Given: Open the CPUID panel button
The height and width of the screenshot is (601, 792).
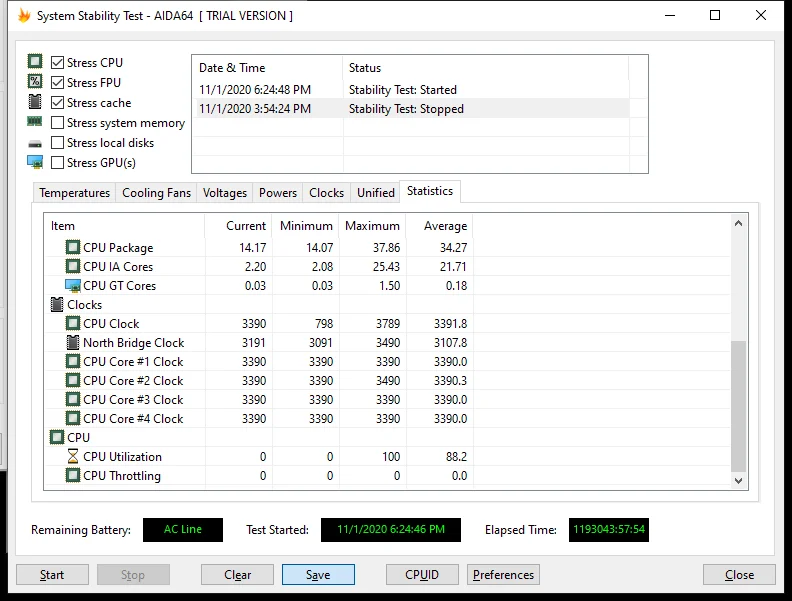Looking at the screenshot, I should pyautogui.click(x=422, y=575).
